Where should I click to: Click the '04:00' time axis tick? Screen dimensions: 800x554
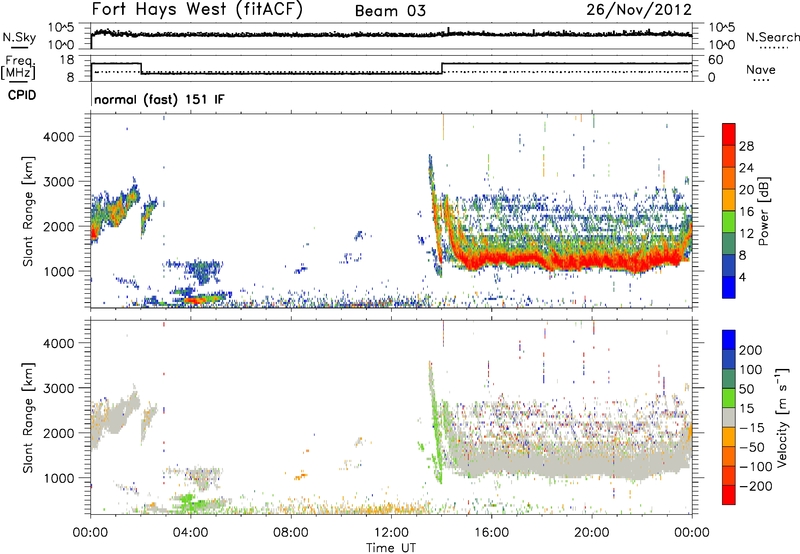(191, 533)
